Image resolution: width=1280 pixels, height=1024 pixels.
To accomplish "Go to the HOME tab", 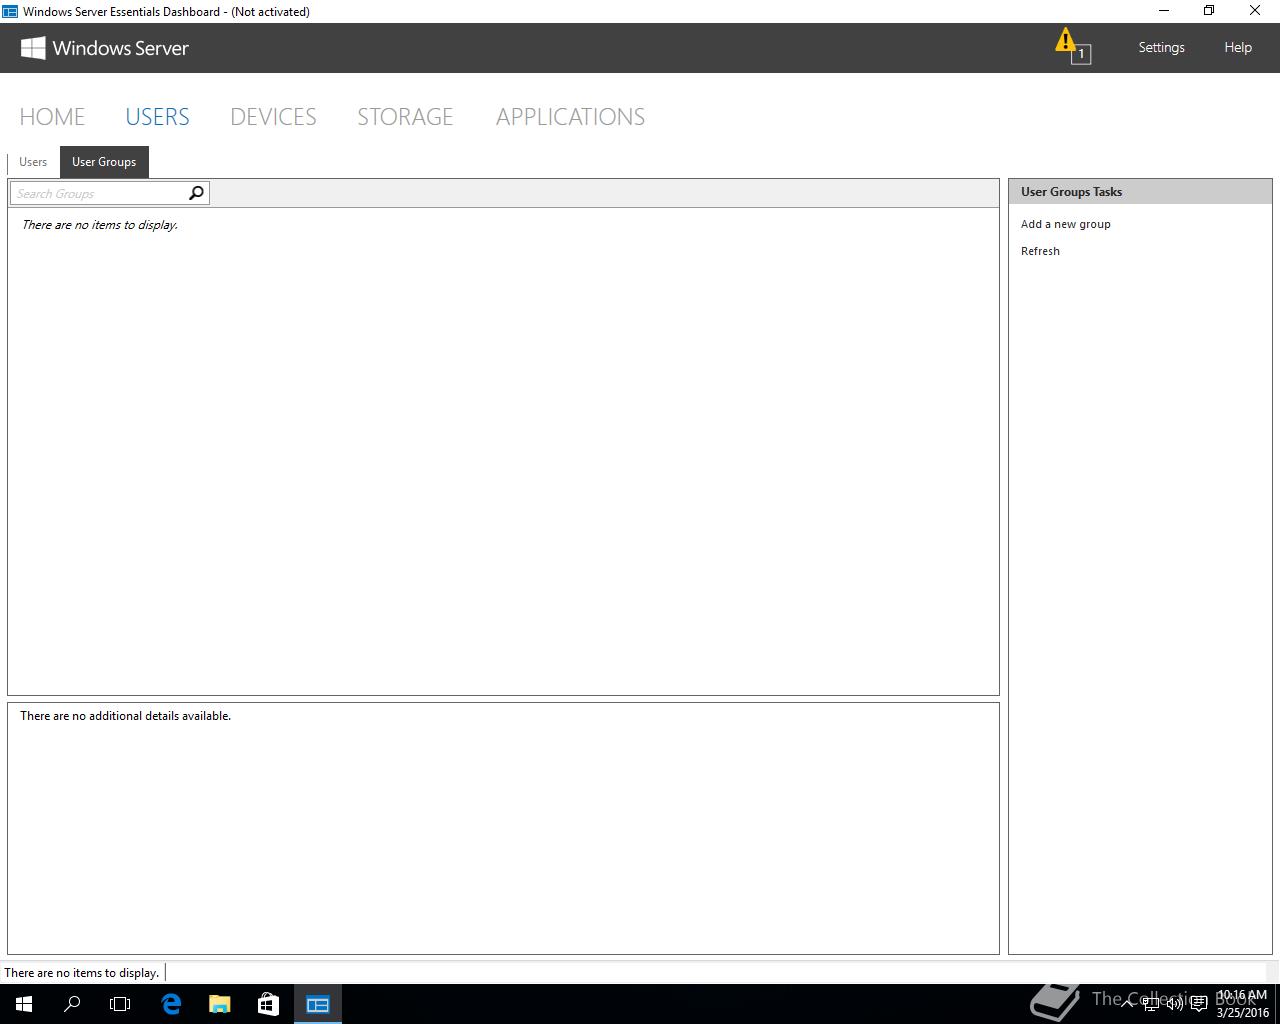I will coord(52,117).
